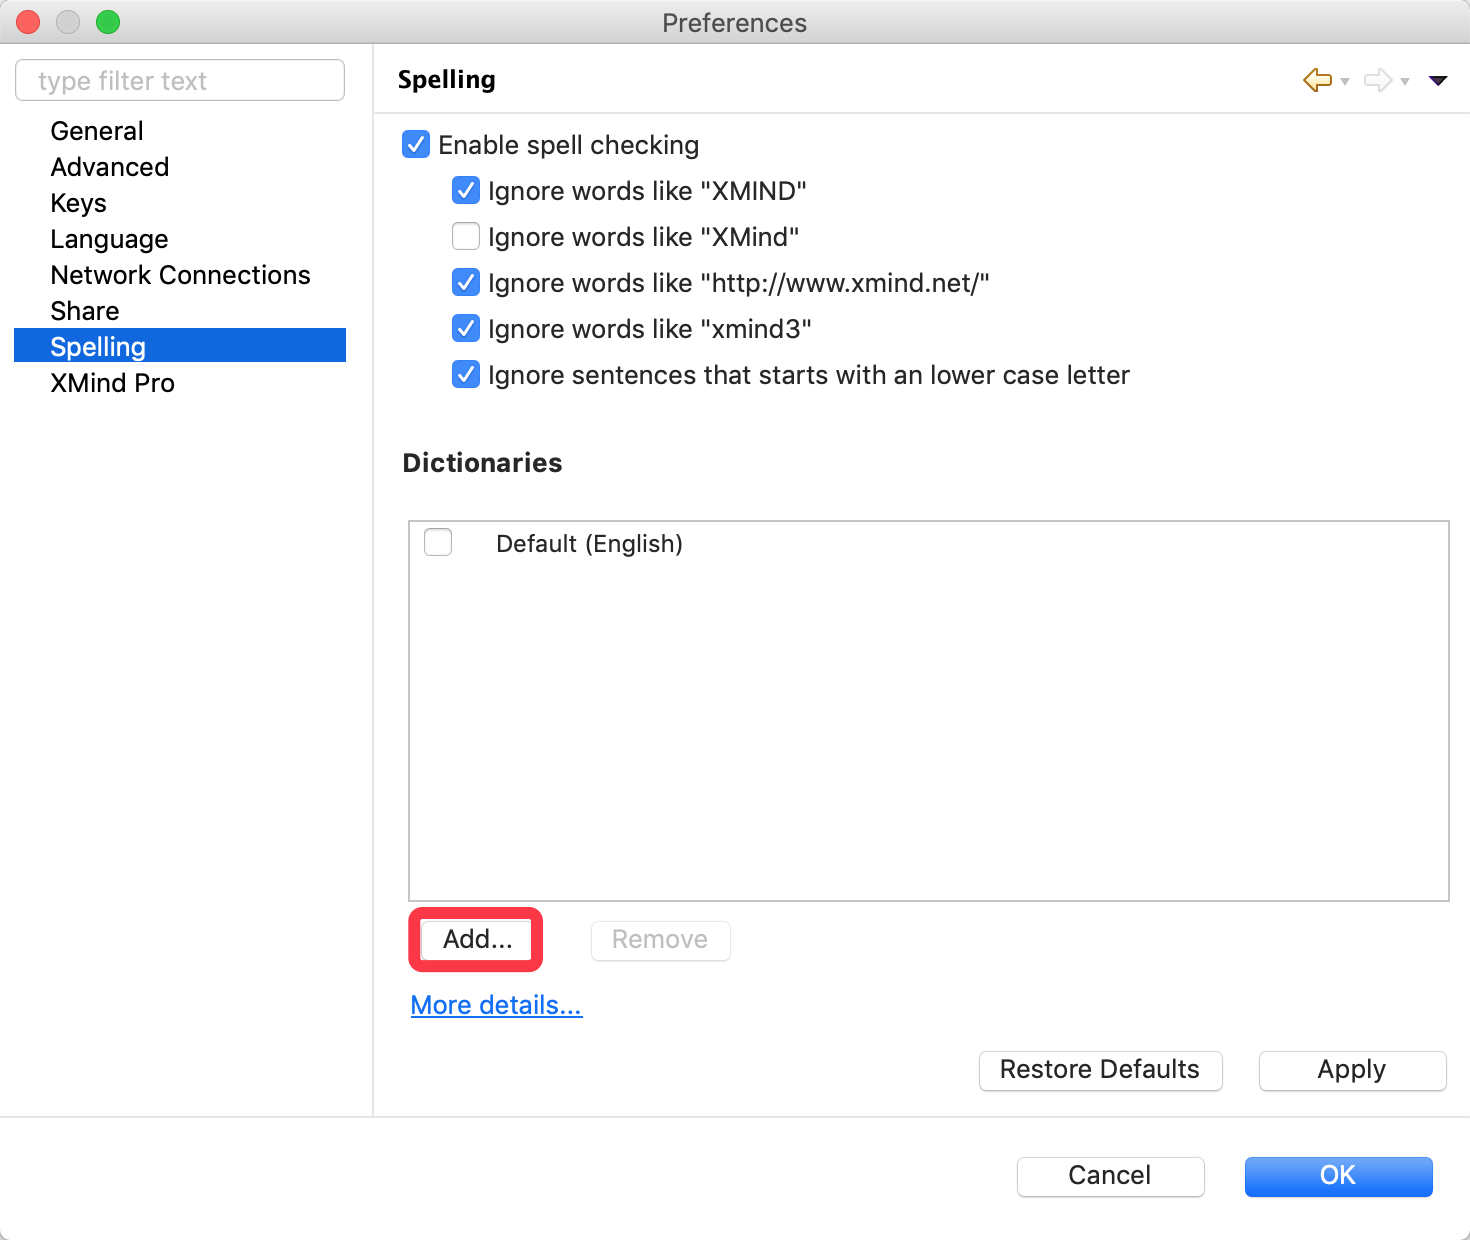
Task: Toggle ignore words like http://www.xmind.net/
Action: click(466, 282)
